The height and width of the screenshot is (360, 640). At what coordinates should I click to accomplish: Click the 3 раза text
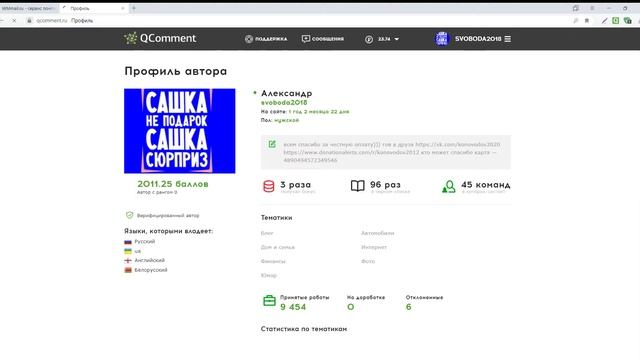296,185
